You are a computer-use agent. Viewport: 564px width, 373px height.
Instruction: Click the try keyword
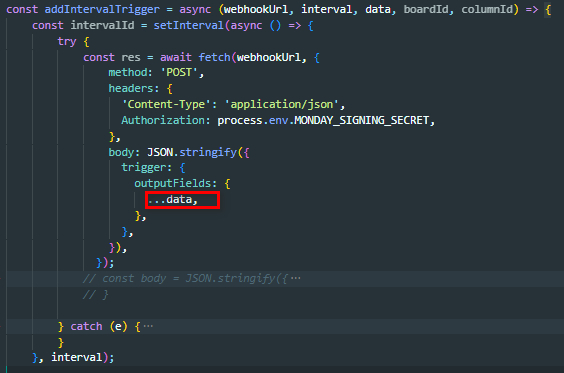[x=67, y=41]
